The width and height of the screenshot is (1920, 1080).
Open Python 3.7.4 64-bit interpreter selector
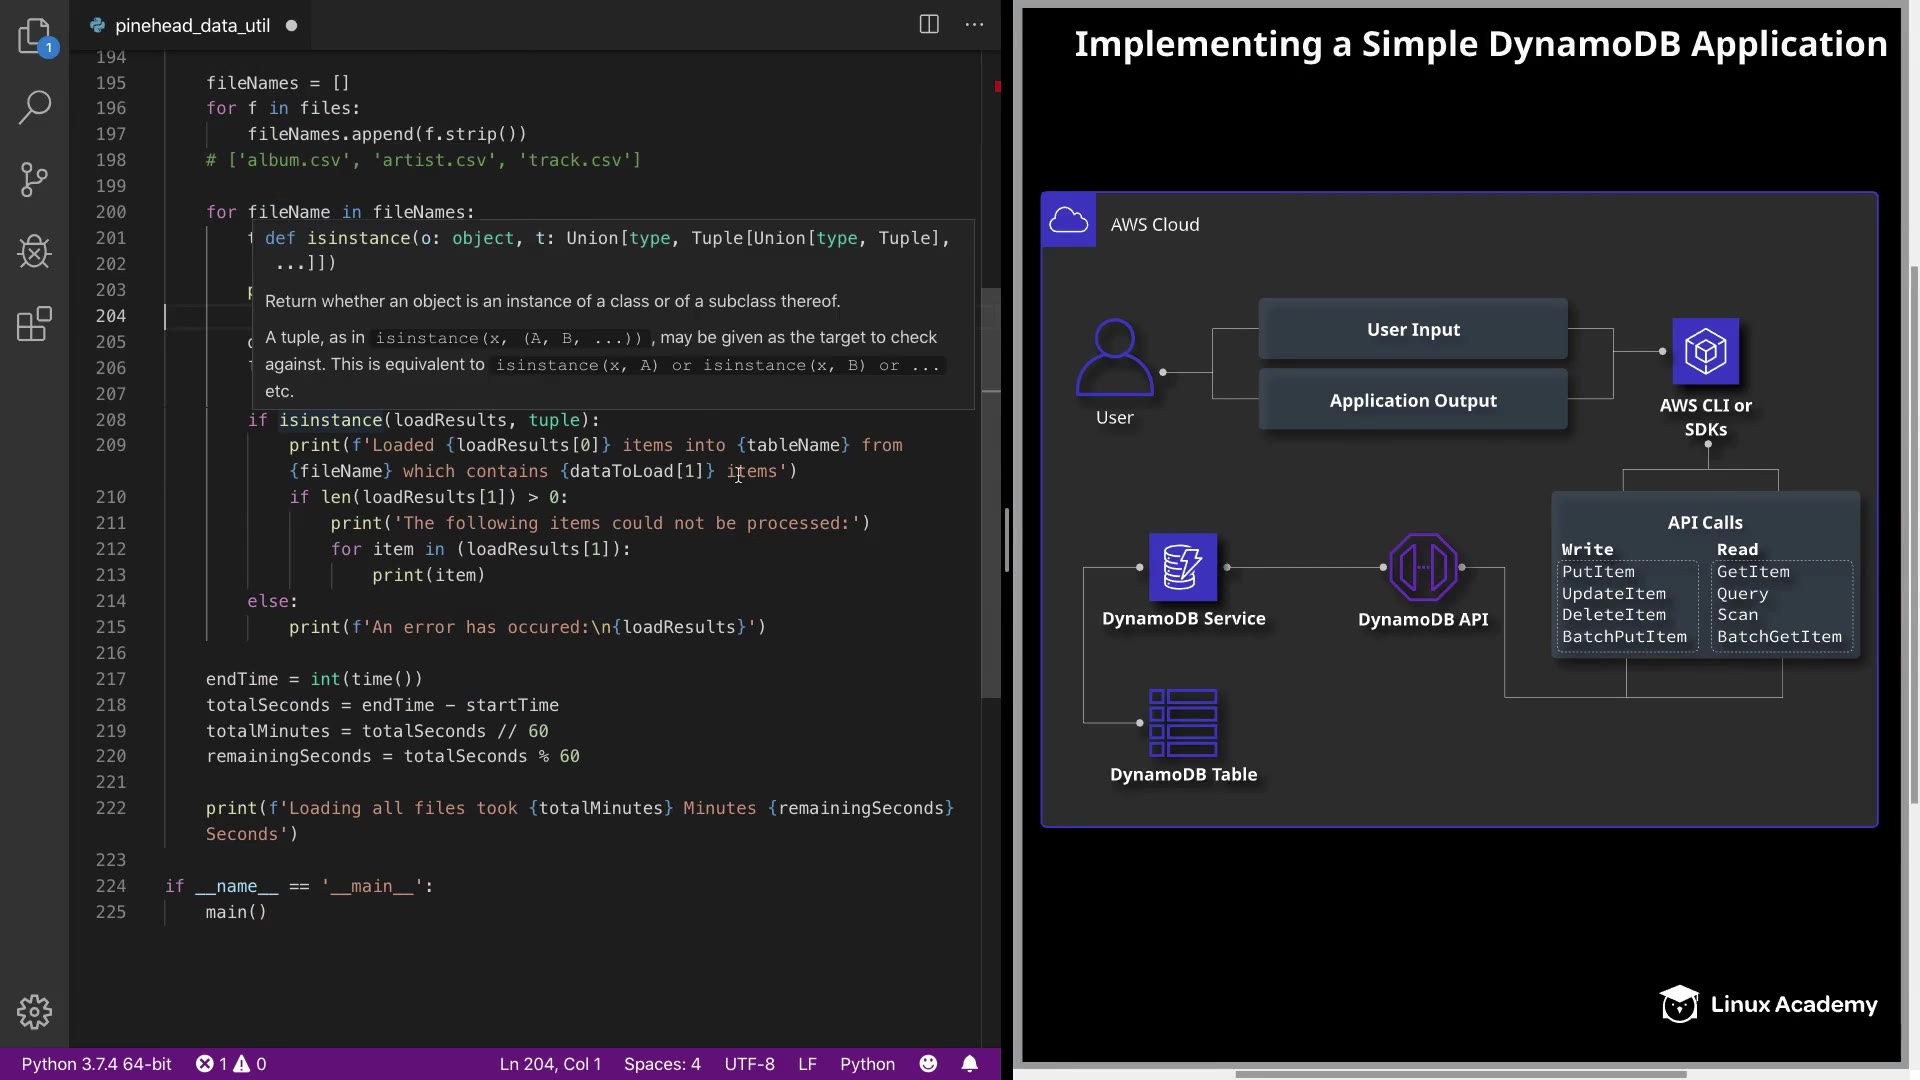(97, 1064)
